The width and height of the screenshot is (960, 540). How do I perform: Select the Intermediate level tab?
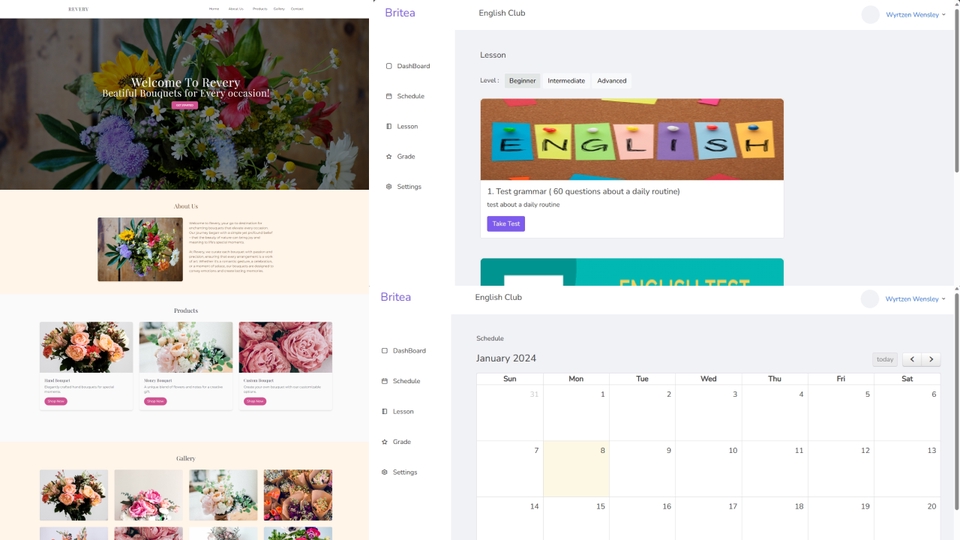tap(566, 81)
